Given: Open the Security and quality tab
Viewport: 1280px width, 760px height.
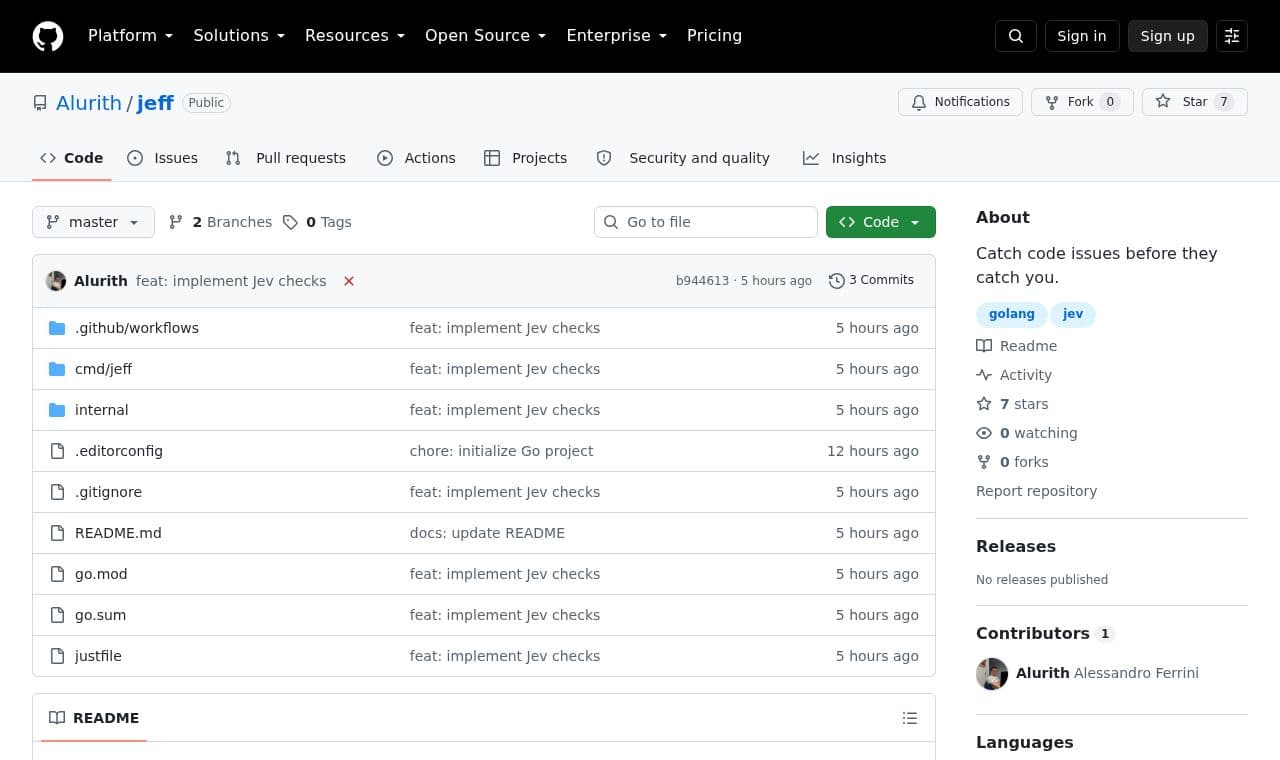Looking at the screenshot, I should pos(684,158).
